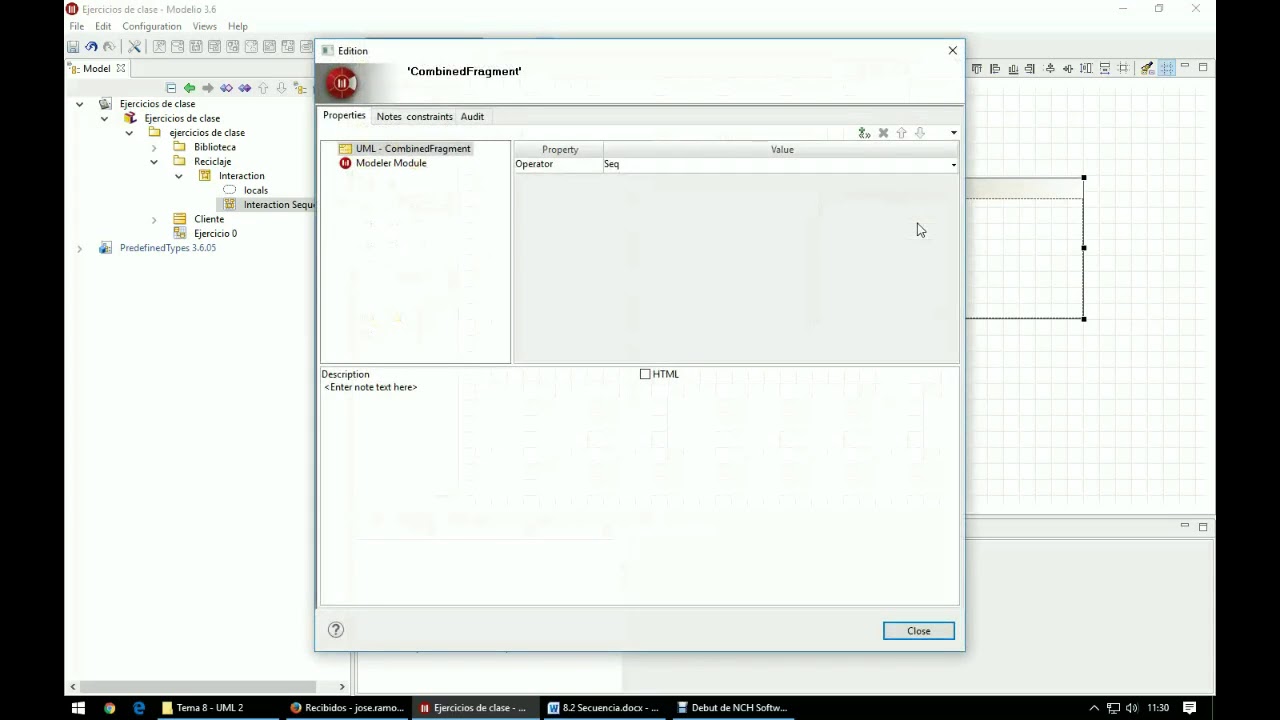Screen dimensions: 1280x720
Task: Expand the Cliente class node
Action: [154, 219]
